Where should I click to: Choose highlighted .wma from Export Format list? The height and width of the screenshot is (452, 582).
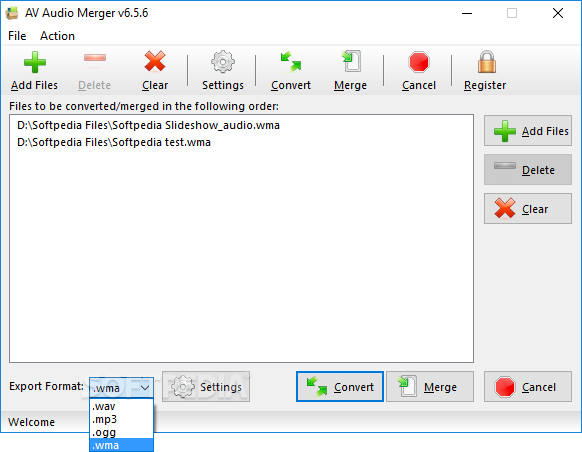pos(121,445)
